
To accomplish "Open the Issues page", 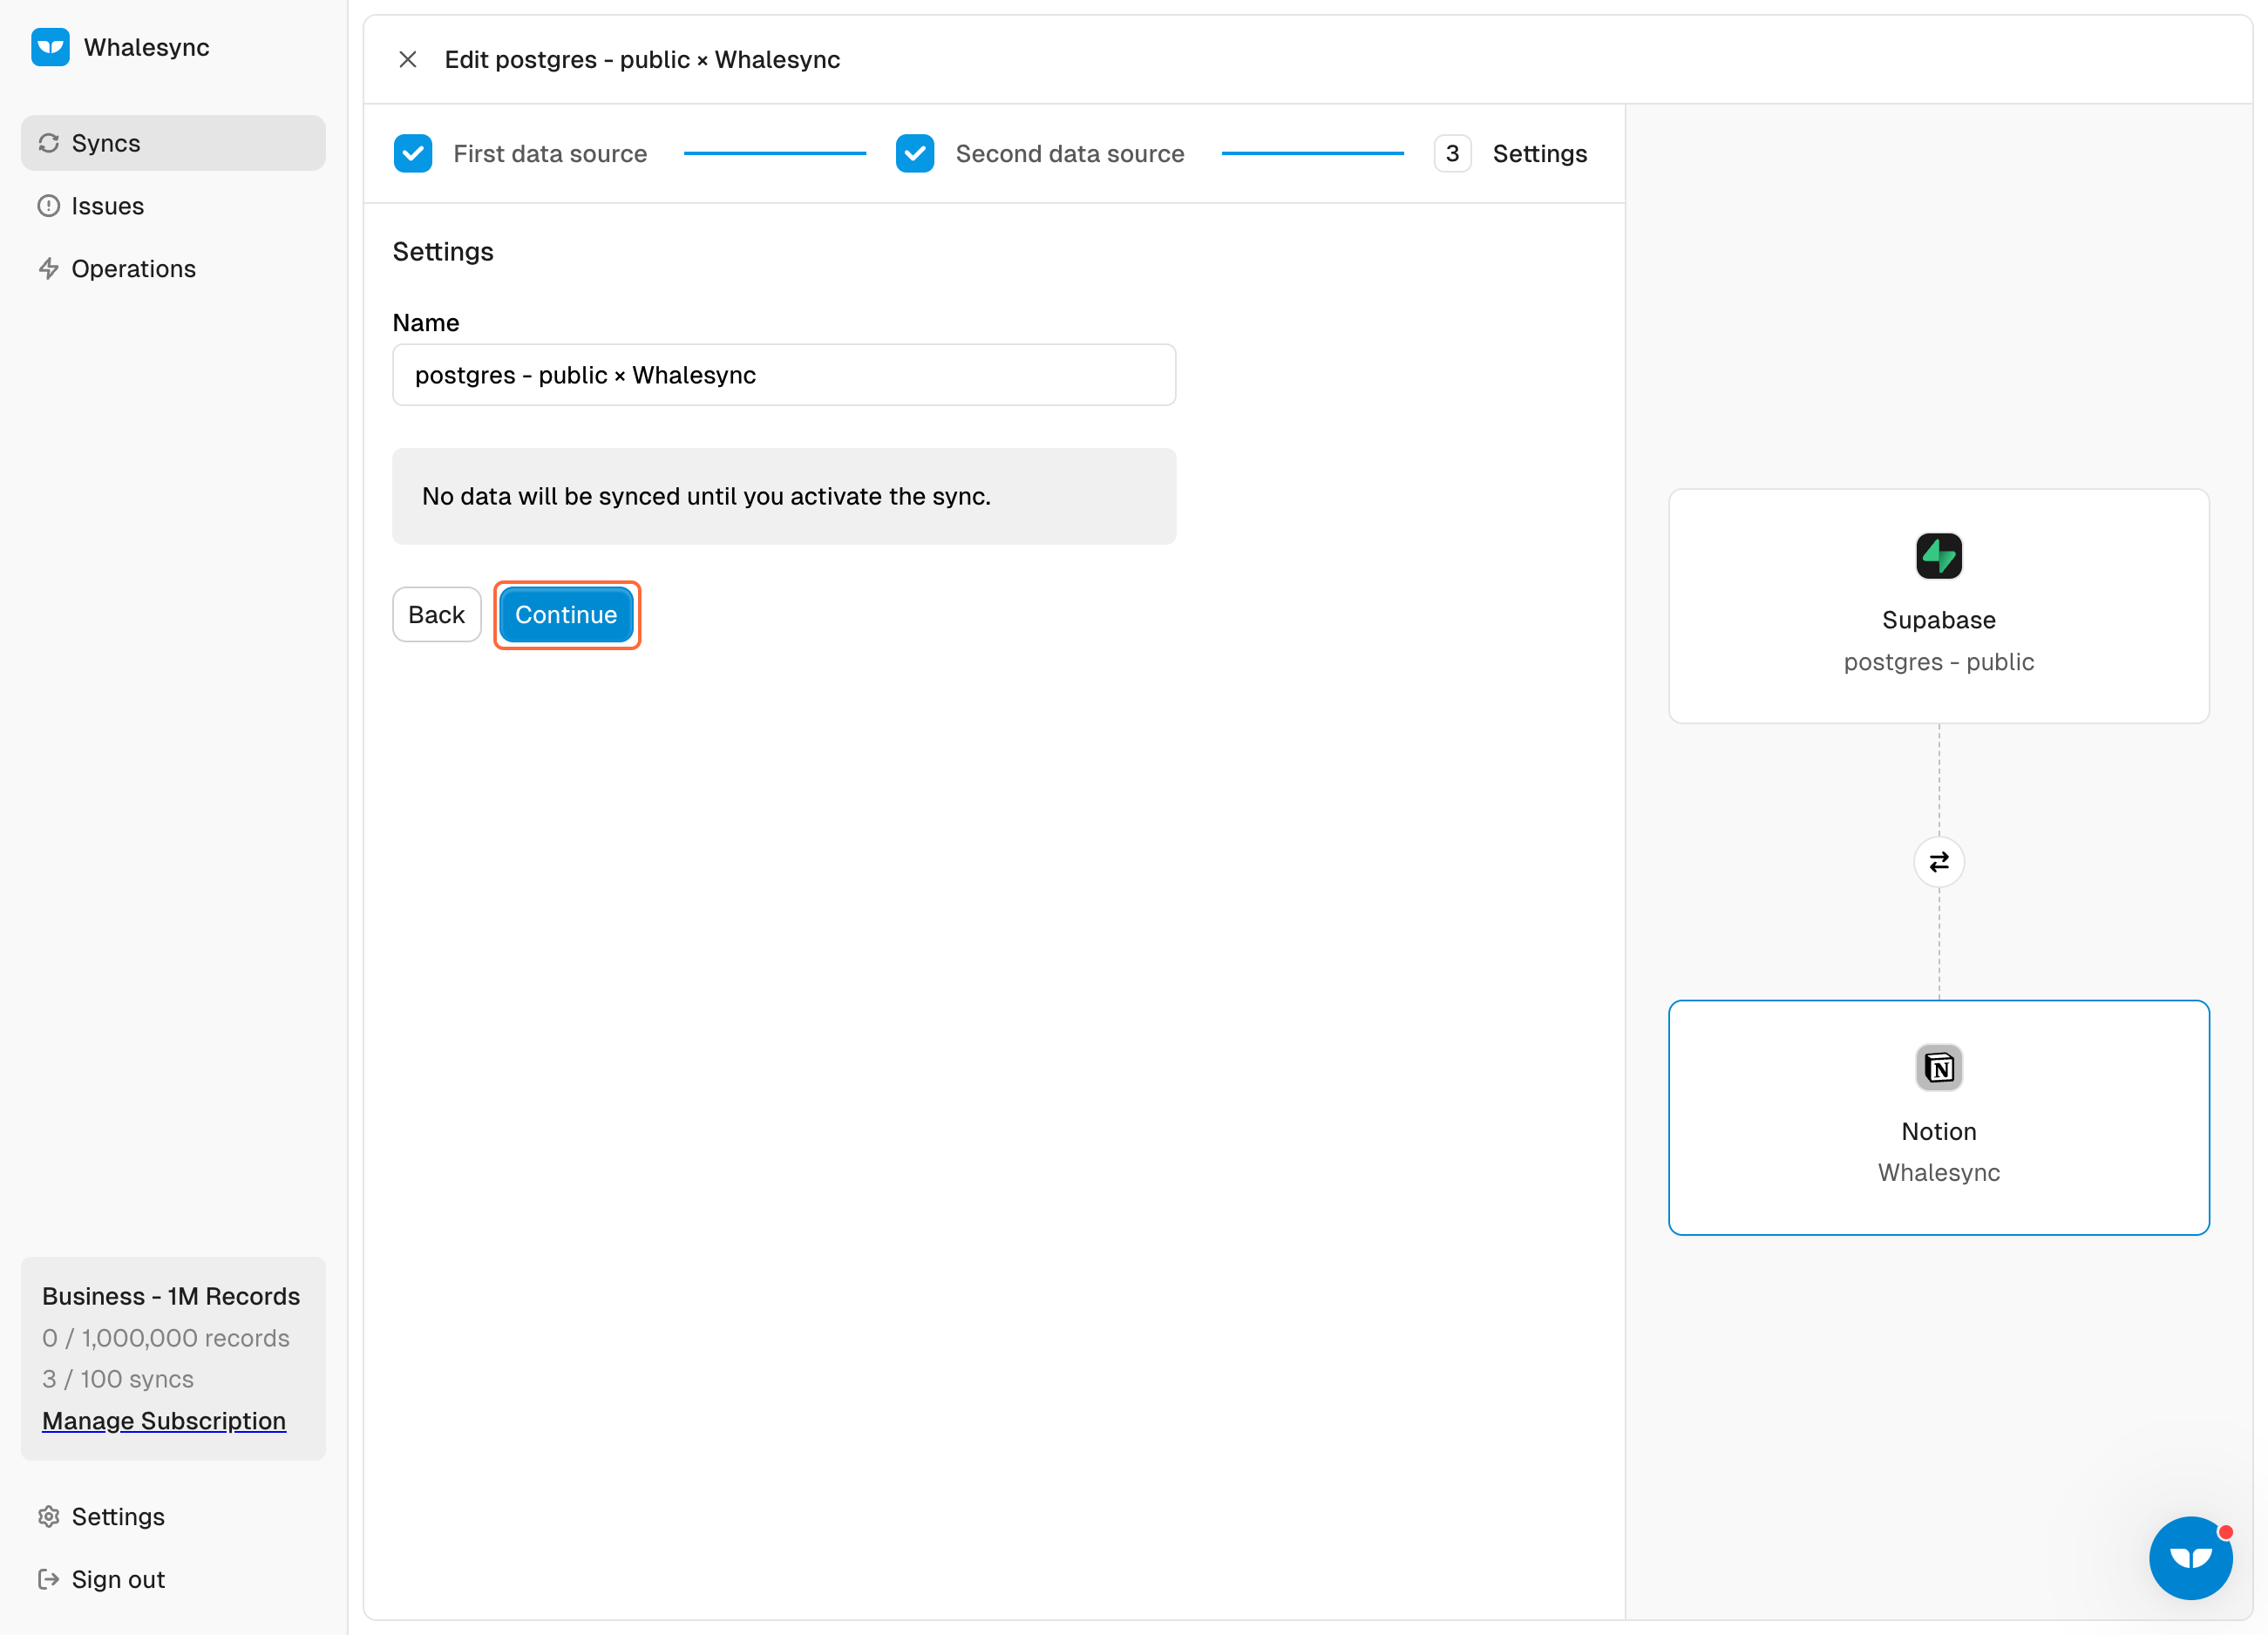I will click(173, 206).
